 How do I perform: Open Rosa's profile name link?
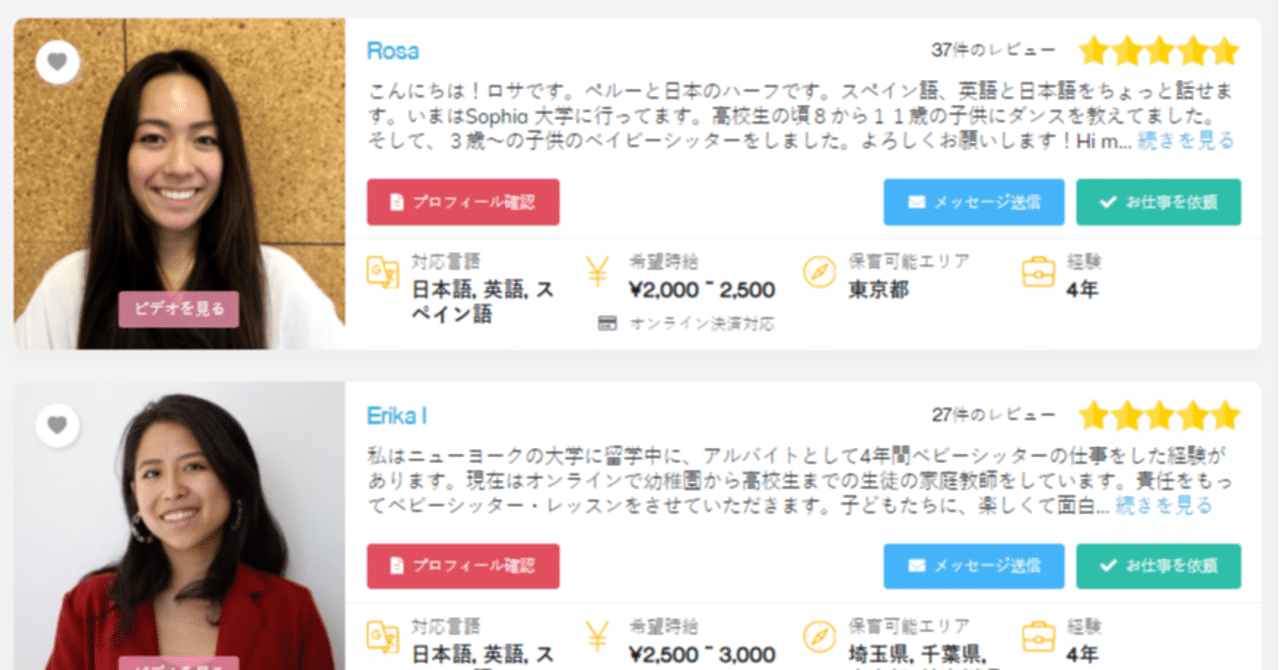(x=393, y=51)
